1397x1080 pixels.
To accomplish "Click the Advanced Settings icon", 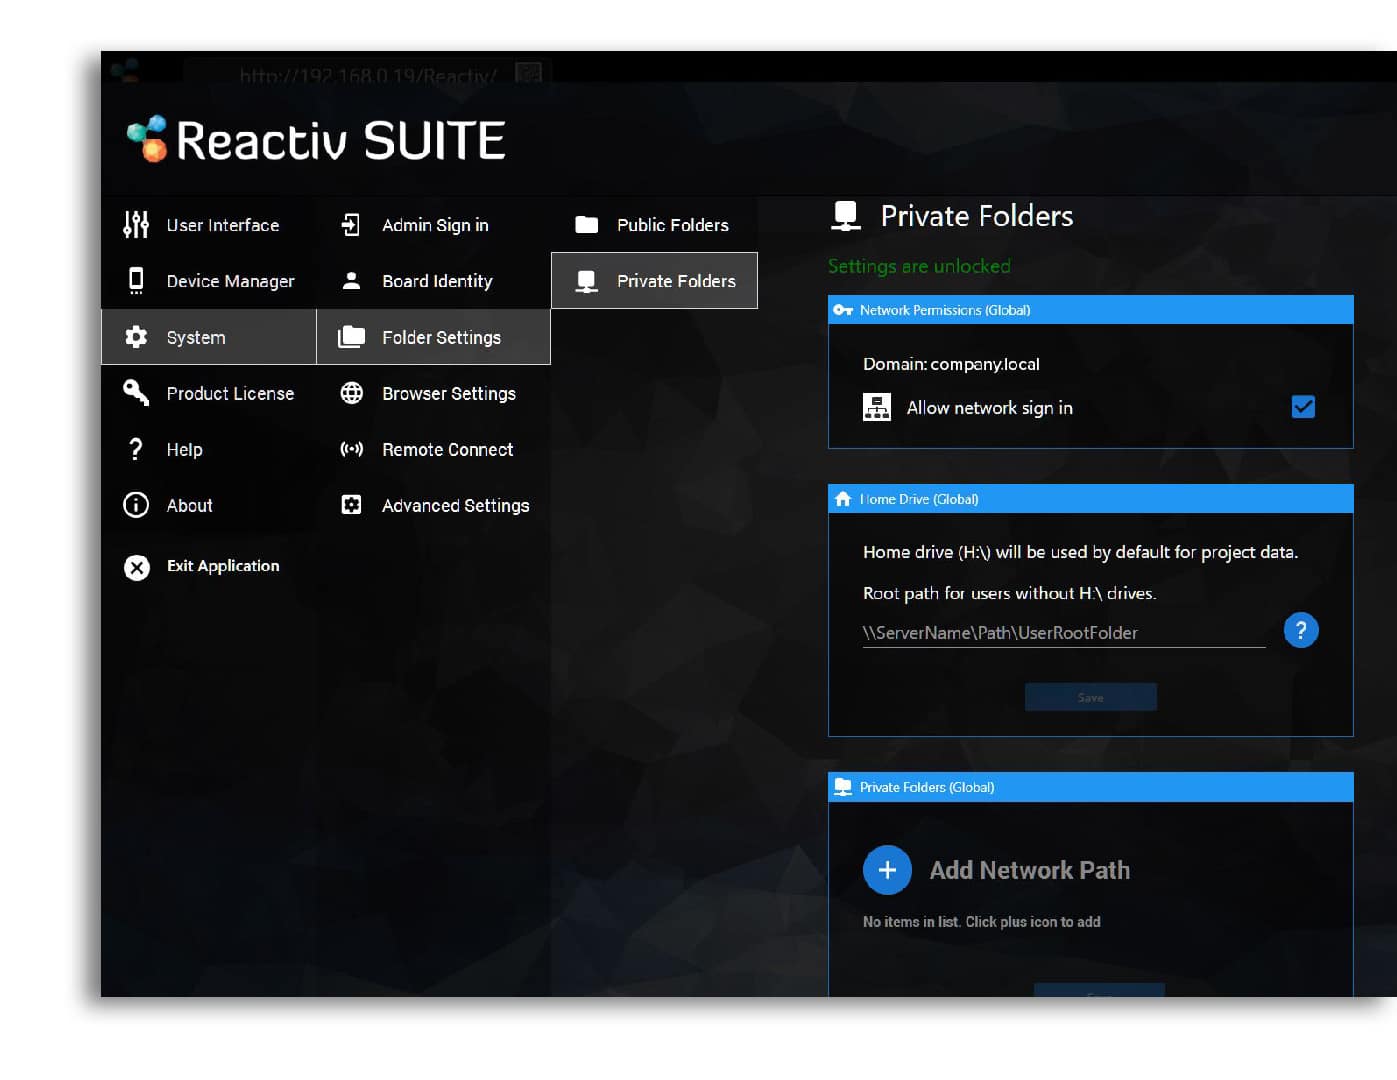I will (351, 505).
